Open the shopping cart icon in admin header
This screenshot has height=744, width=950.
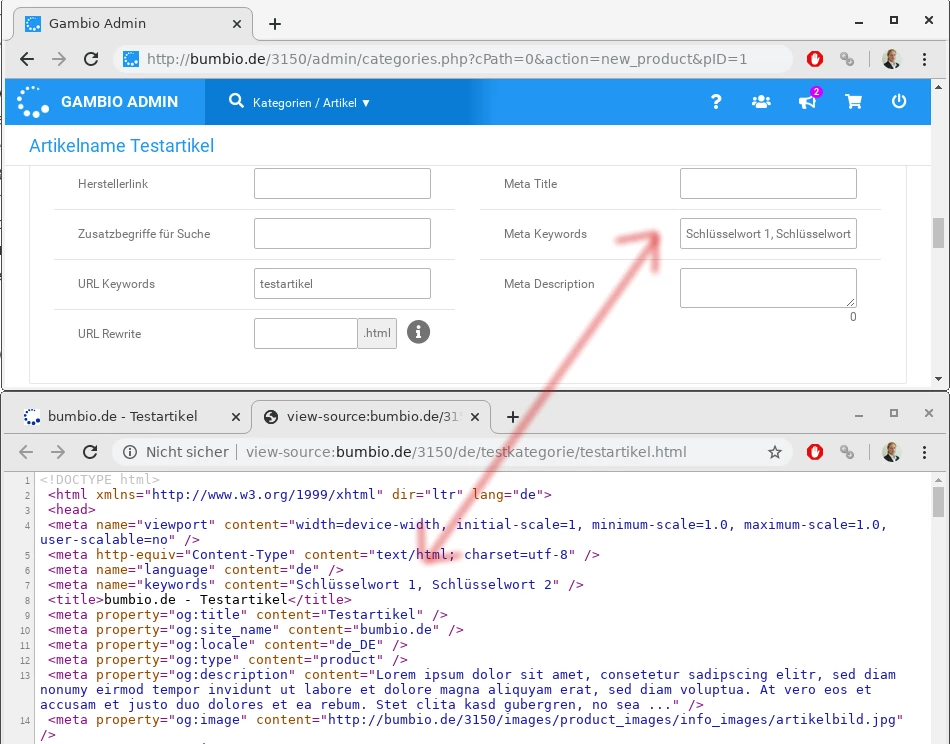[854, 102]
